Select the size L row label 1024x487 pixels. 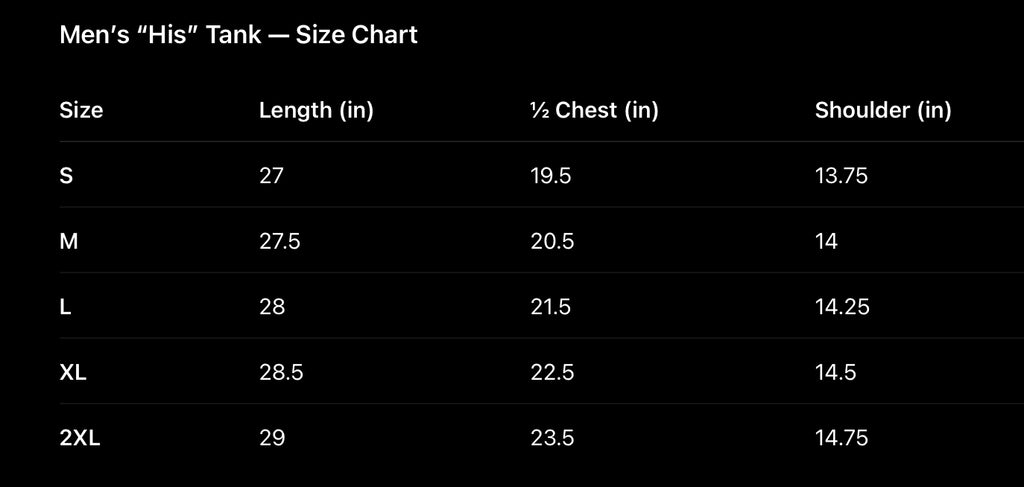tap(65, 307)
